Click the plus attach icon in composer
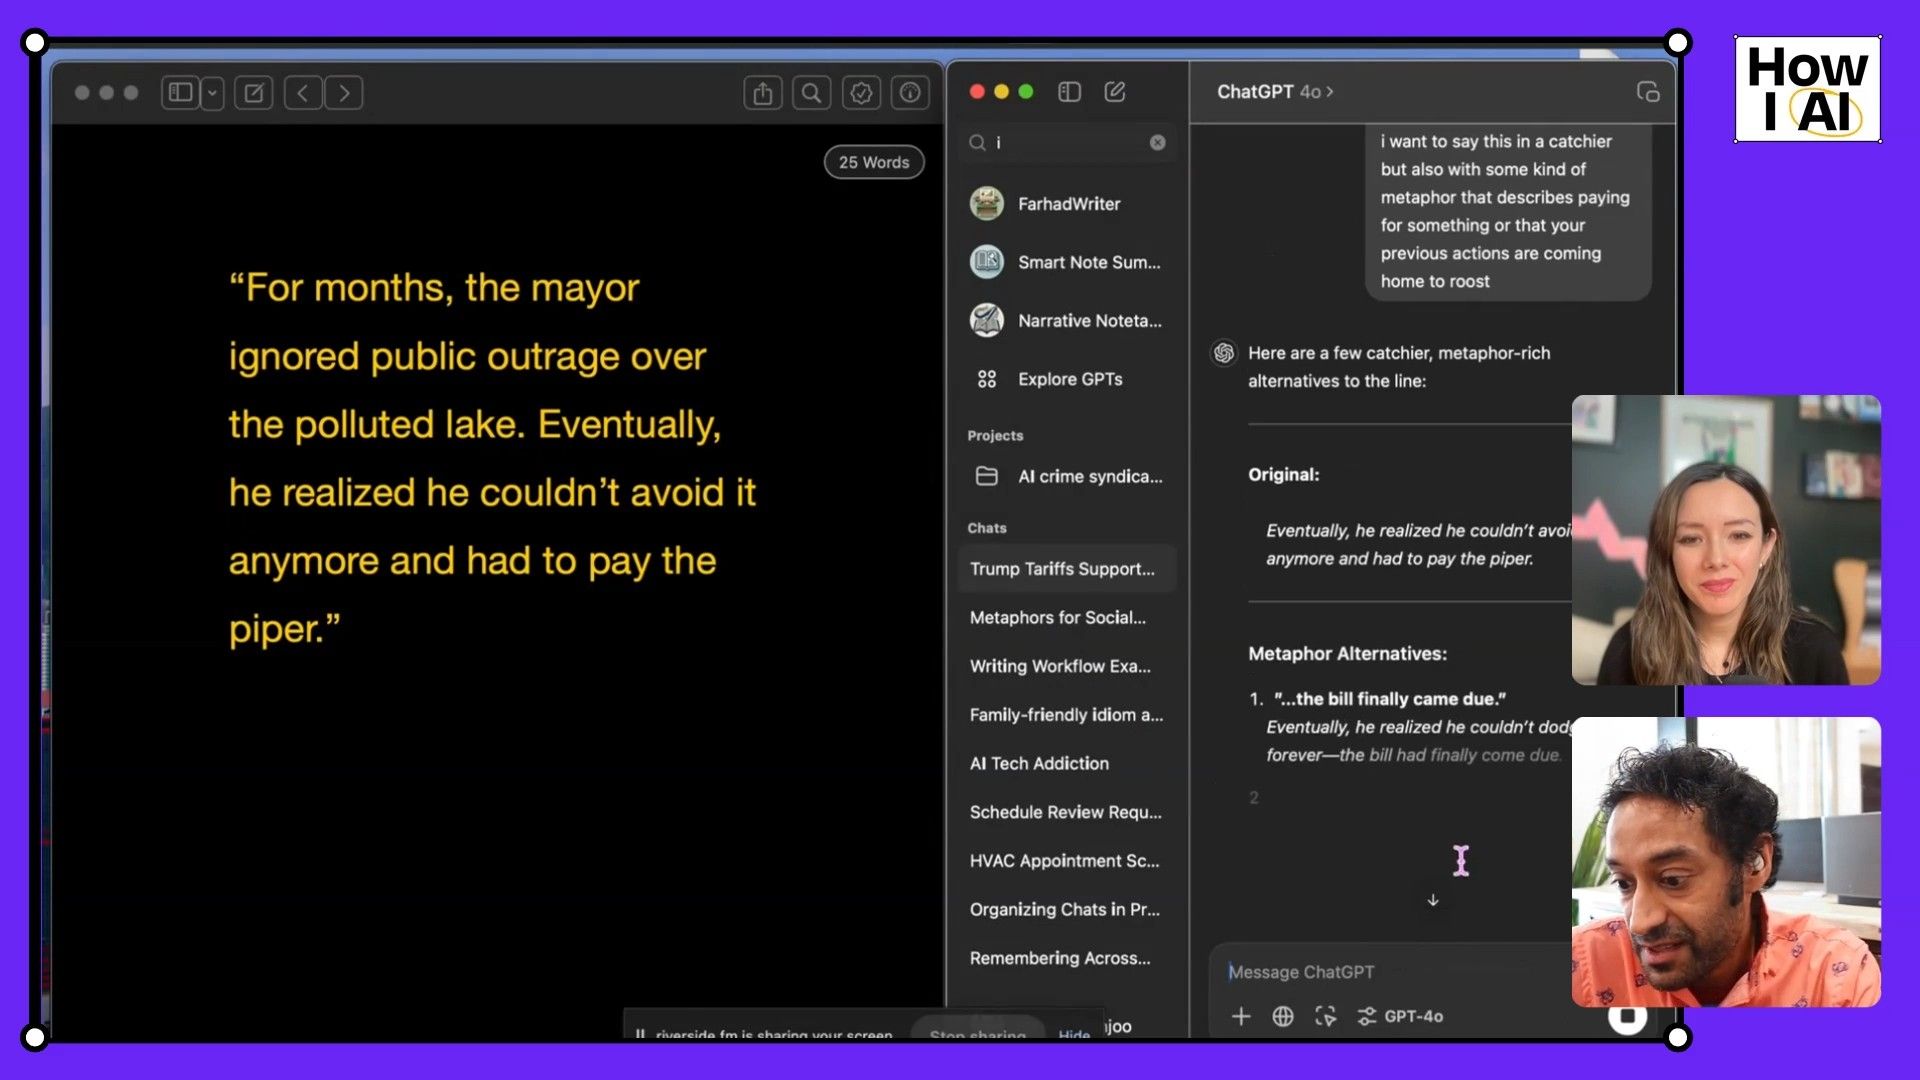This screenshot has height=1080, width=1920. (x=1241, y=1016)
